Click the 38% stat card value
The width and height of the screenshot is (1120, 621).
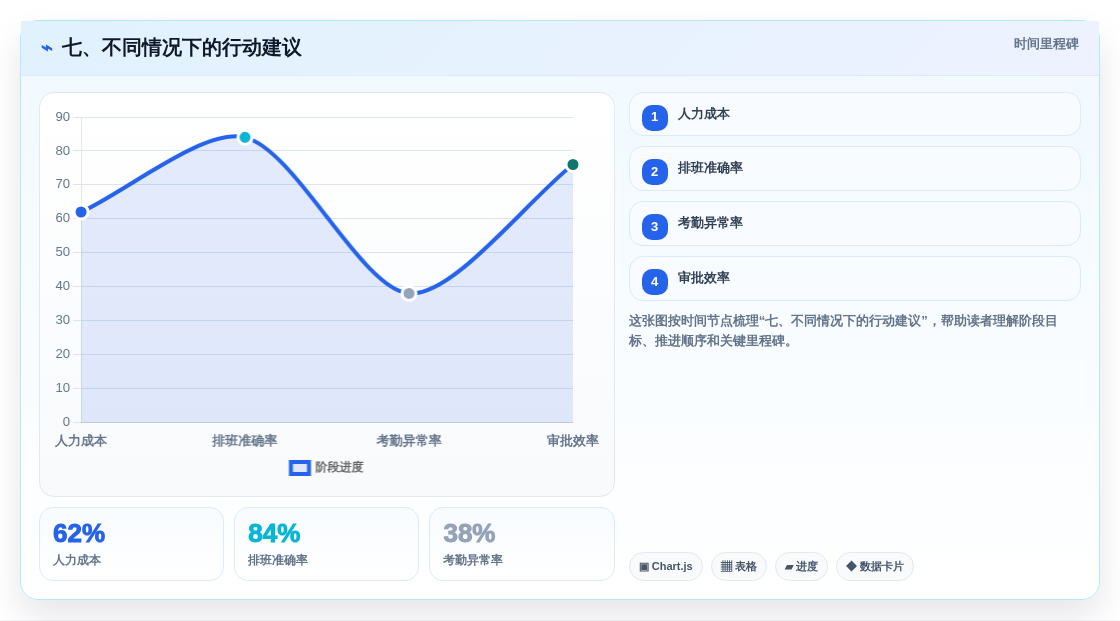469,534
